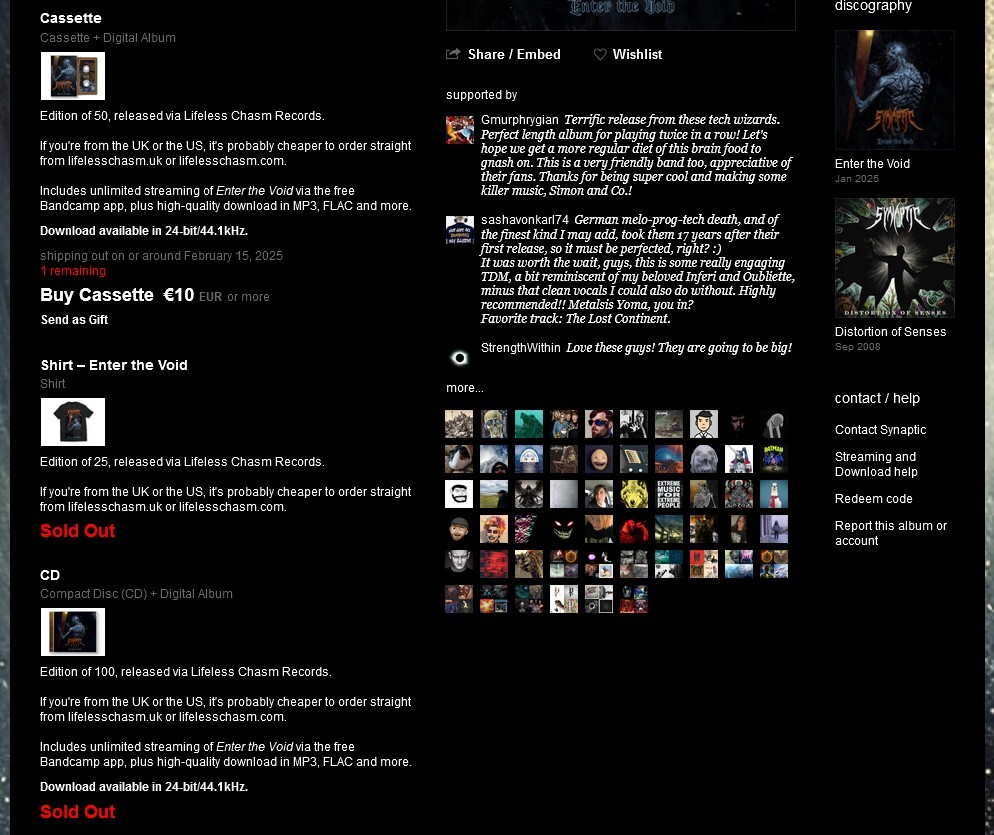Click the supported by heading
The width and height of the screenshot is (994, 835).
(481, 95)
